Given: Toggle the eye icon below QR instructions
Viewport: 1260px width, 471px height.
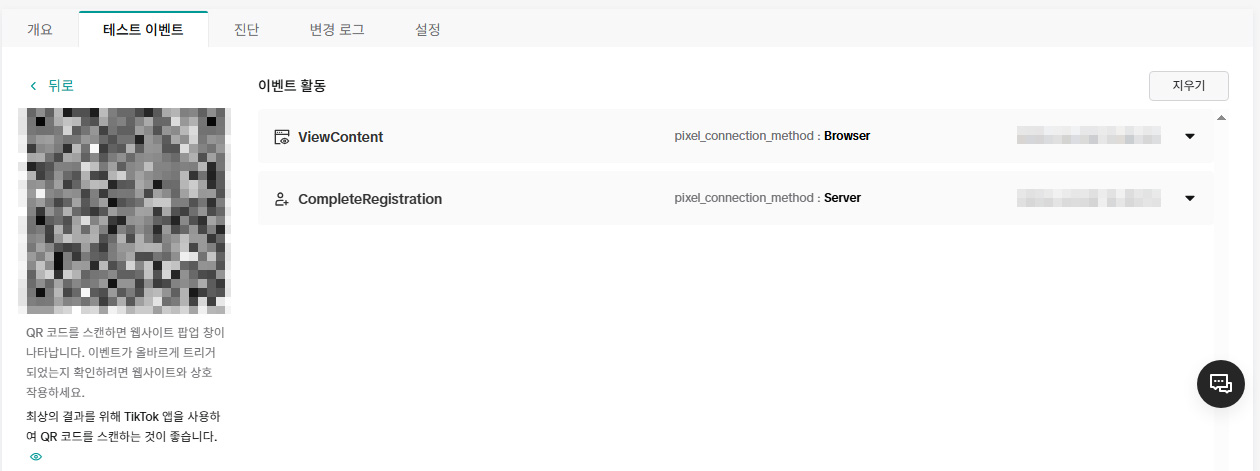Looking at the screenshot, I should click(36, 457).
